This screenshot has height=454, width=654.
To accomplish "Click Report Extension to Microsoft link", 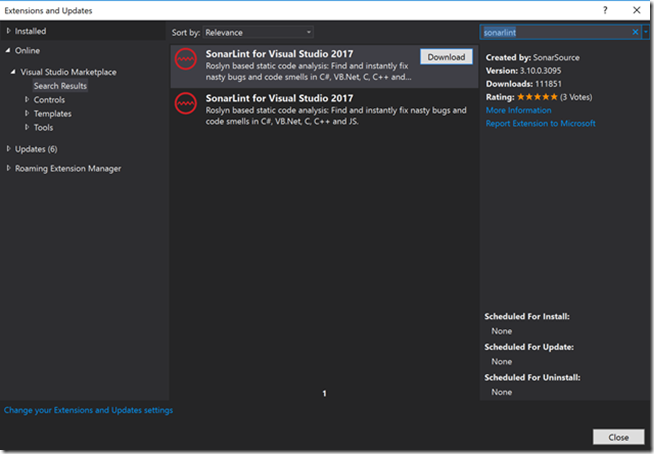I will (x=540, y=124).
